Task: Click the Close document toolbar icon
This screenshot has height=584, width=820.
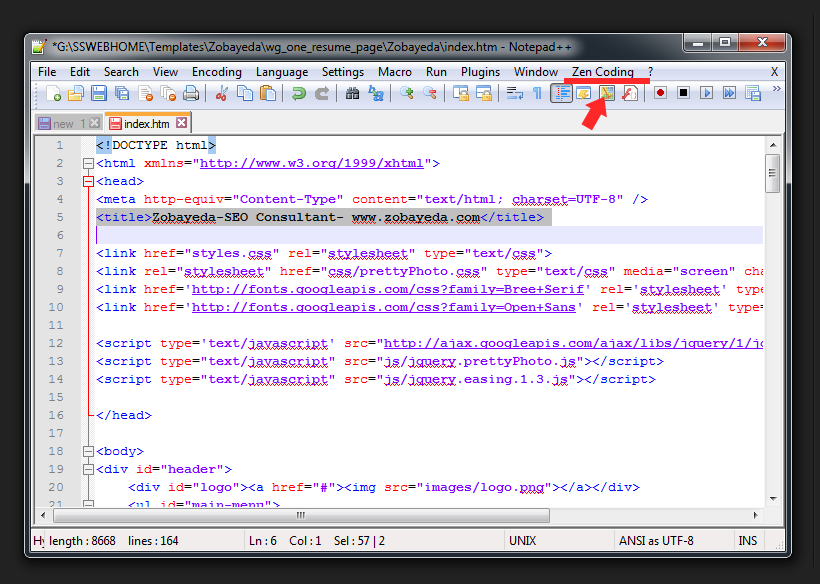Action: [145, 94]
